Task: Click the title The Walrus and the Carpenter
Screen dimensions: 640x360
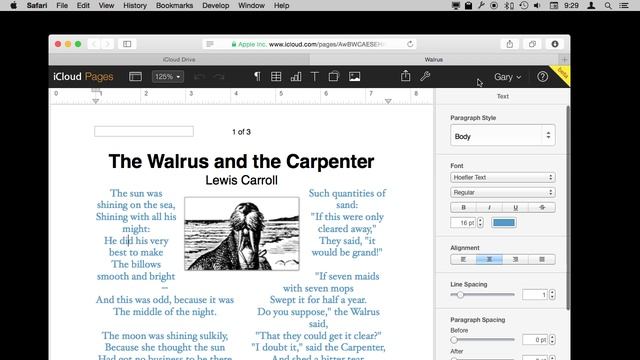Action: pyautogui.click(x=241, y=161)
